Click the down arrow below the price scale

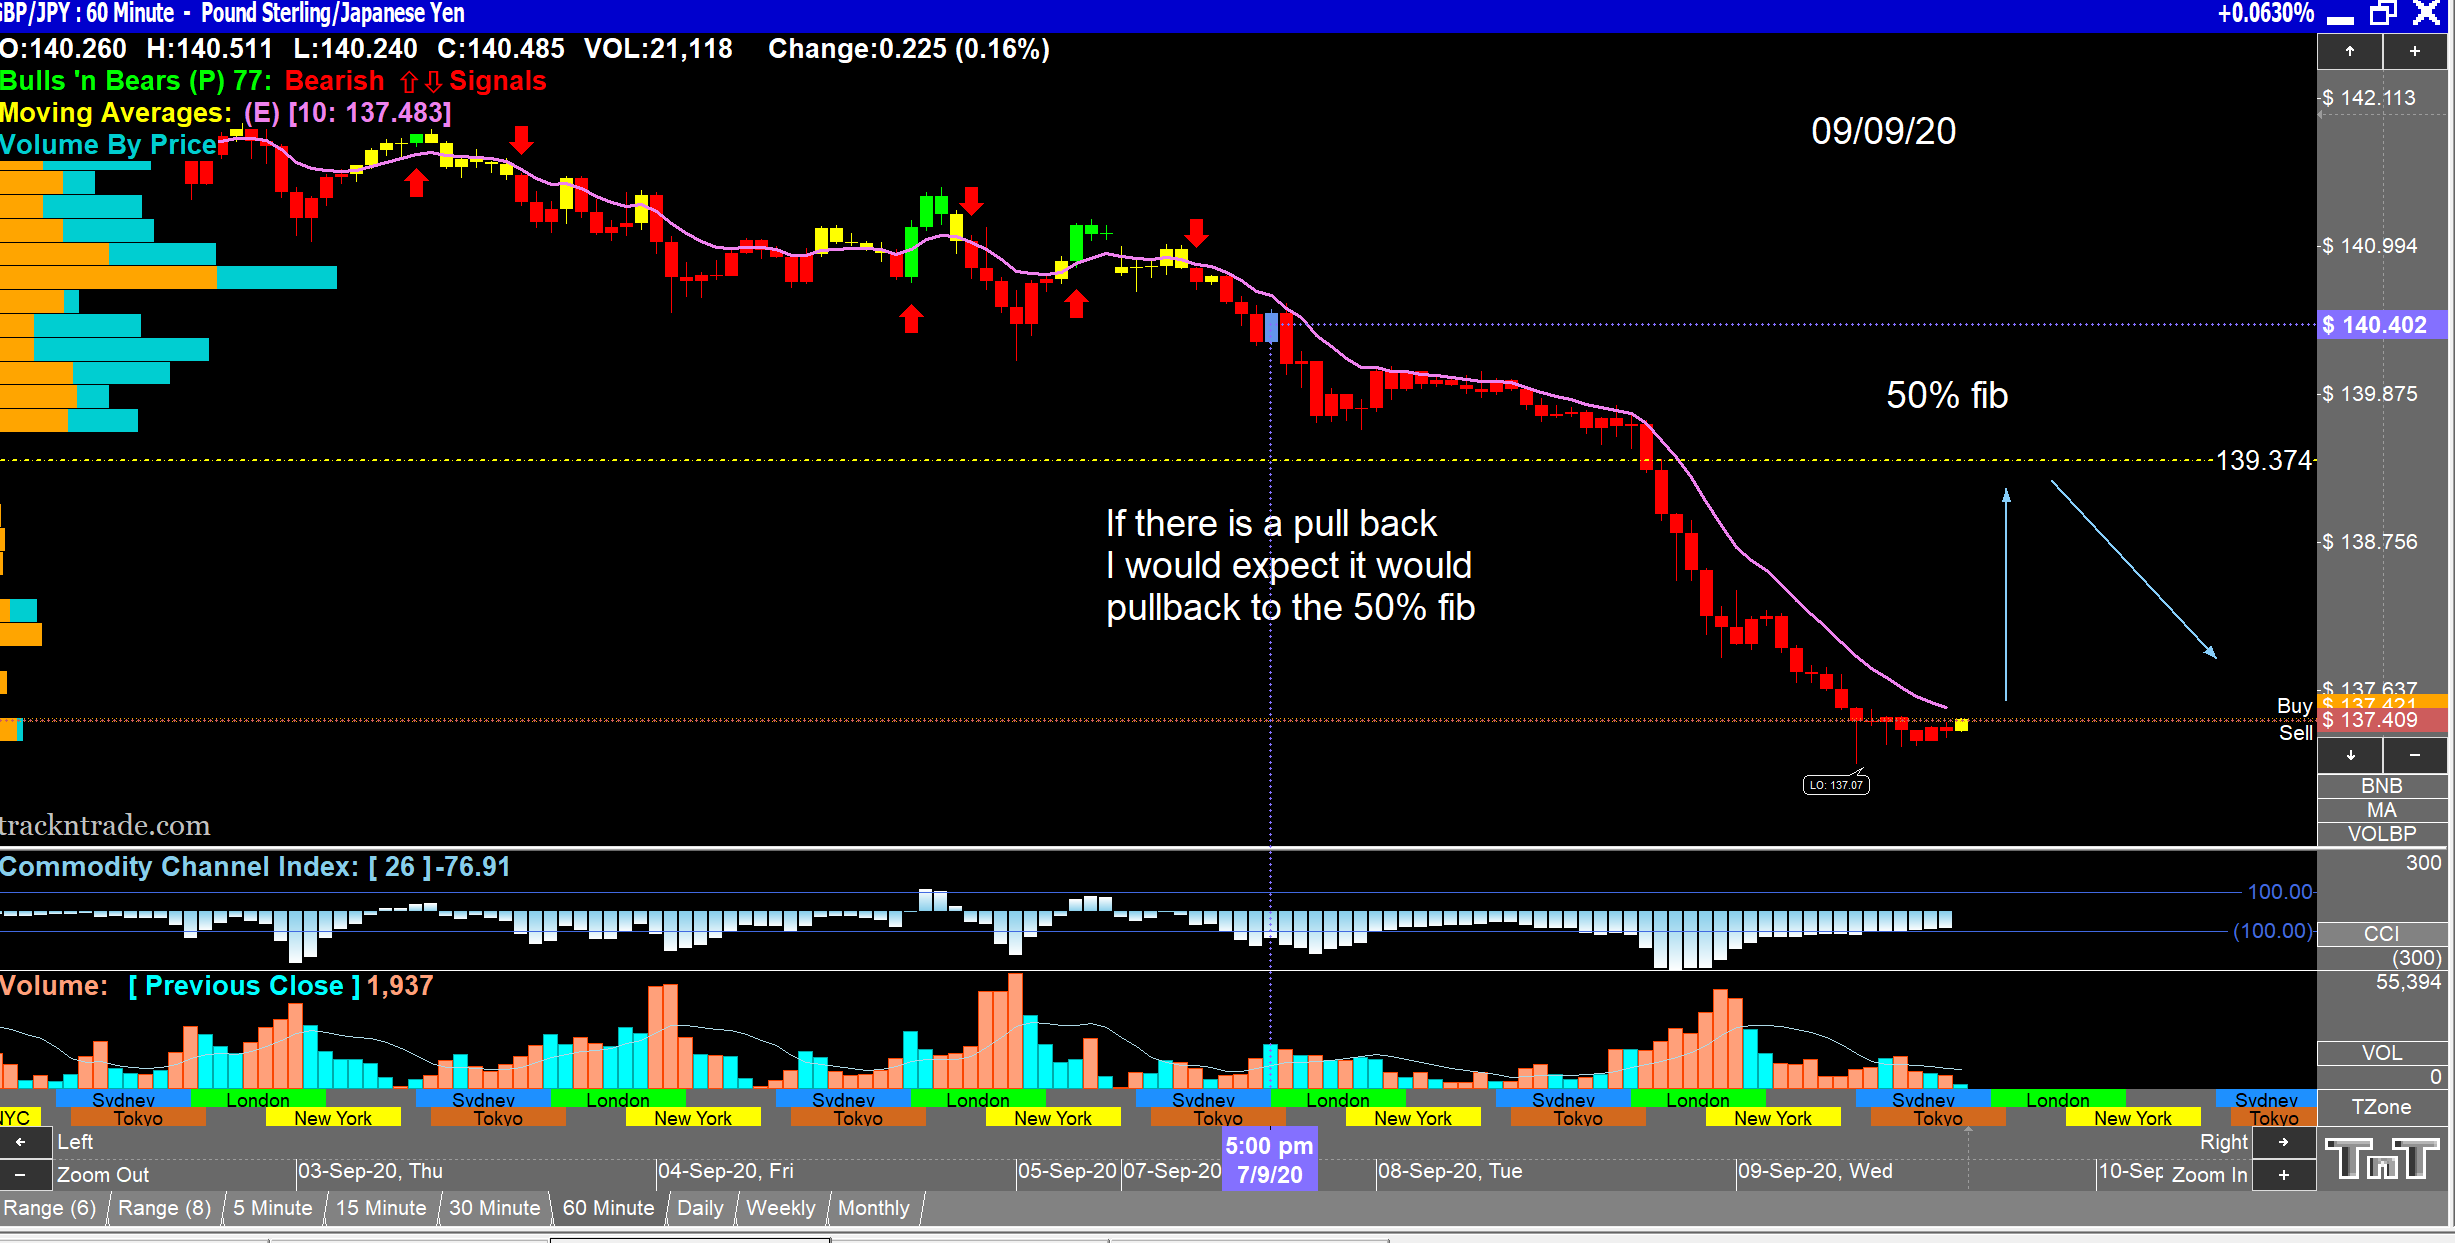pos(2349,756)
